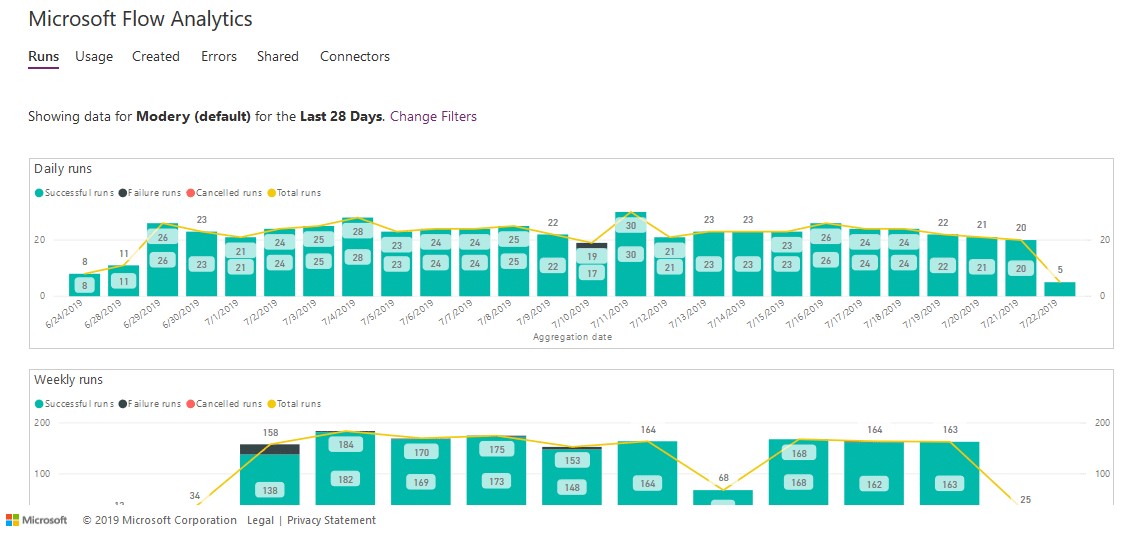
Task: Select the 6/30/2019 daily bar
Action: click(x=201, y=264)
